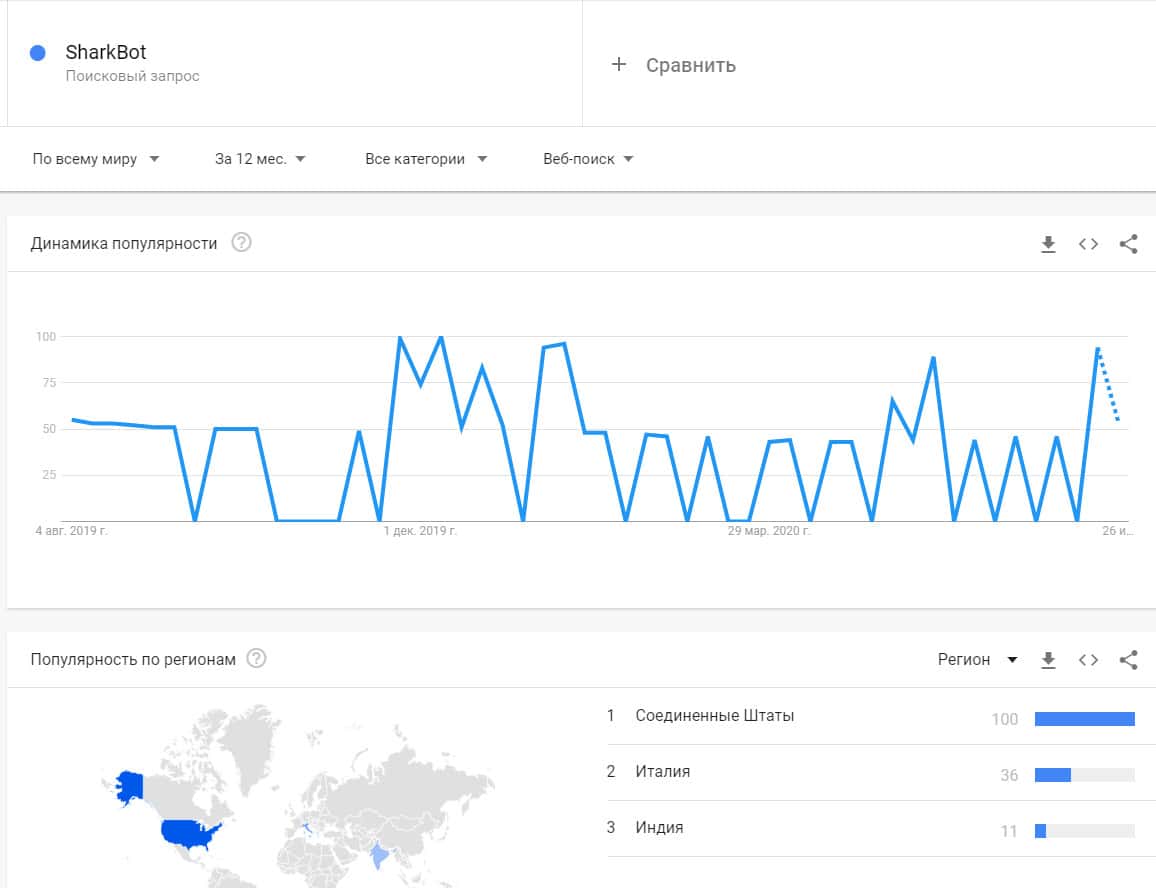
Task: Download the interest over time chart data
Action: 1048,244
